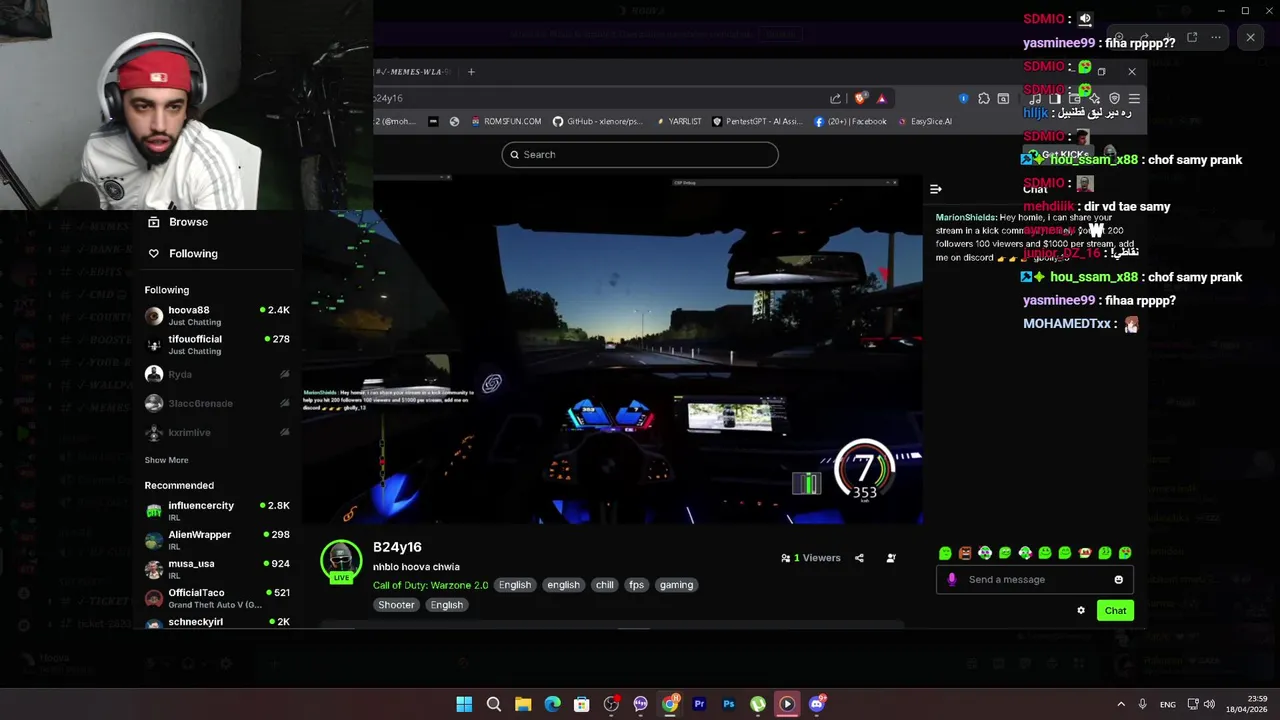Open hoova88 channel in Following list
This screenshot has width=1280, height=720.
(217, 316)
